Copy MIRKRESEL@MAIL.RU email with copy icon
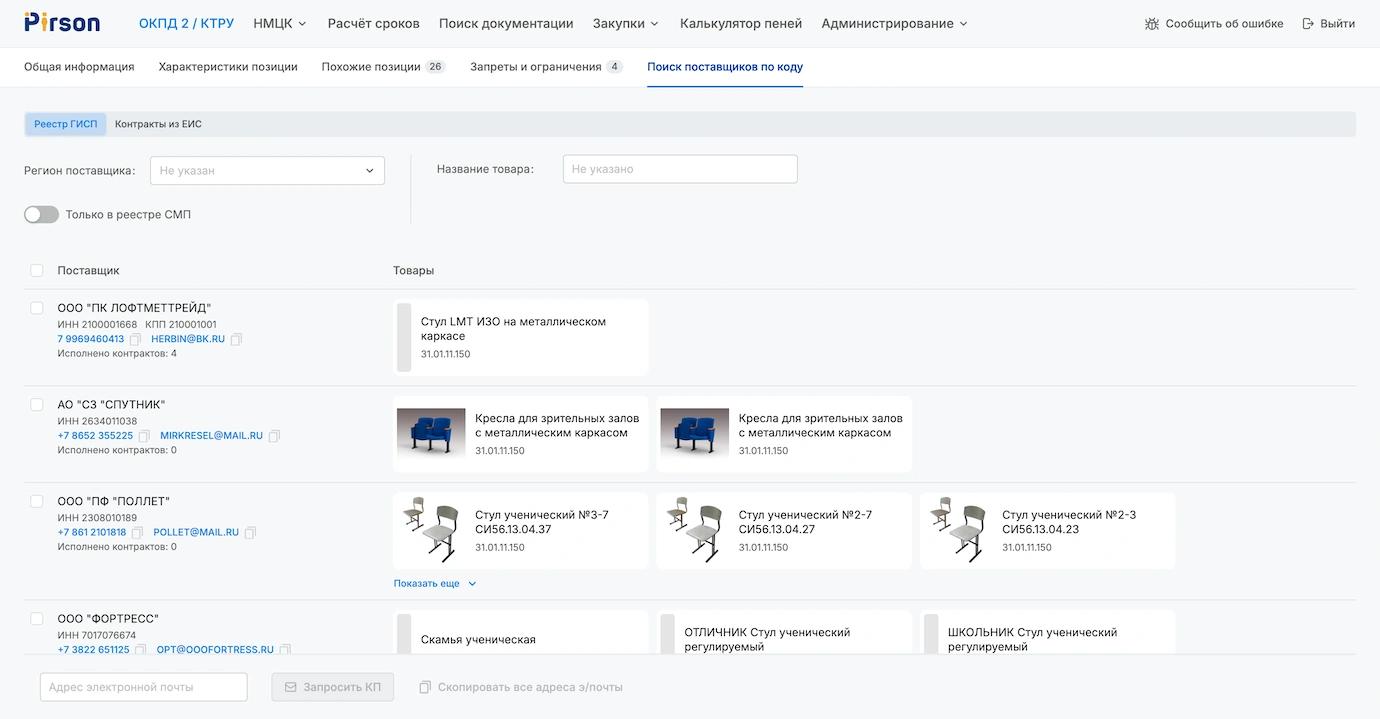 tap(275, 436)
